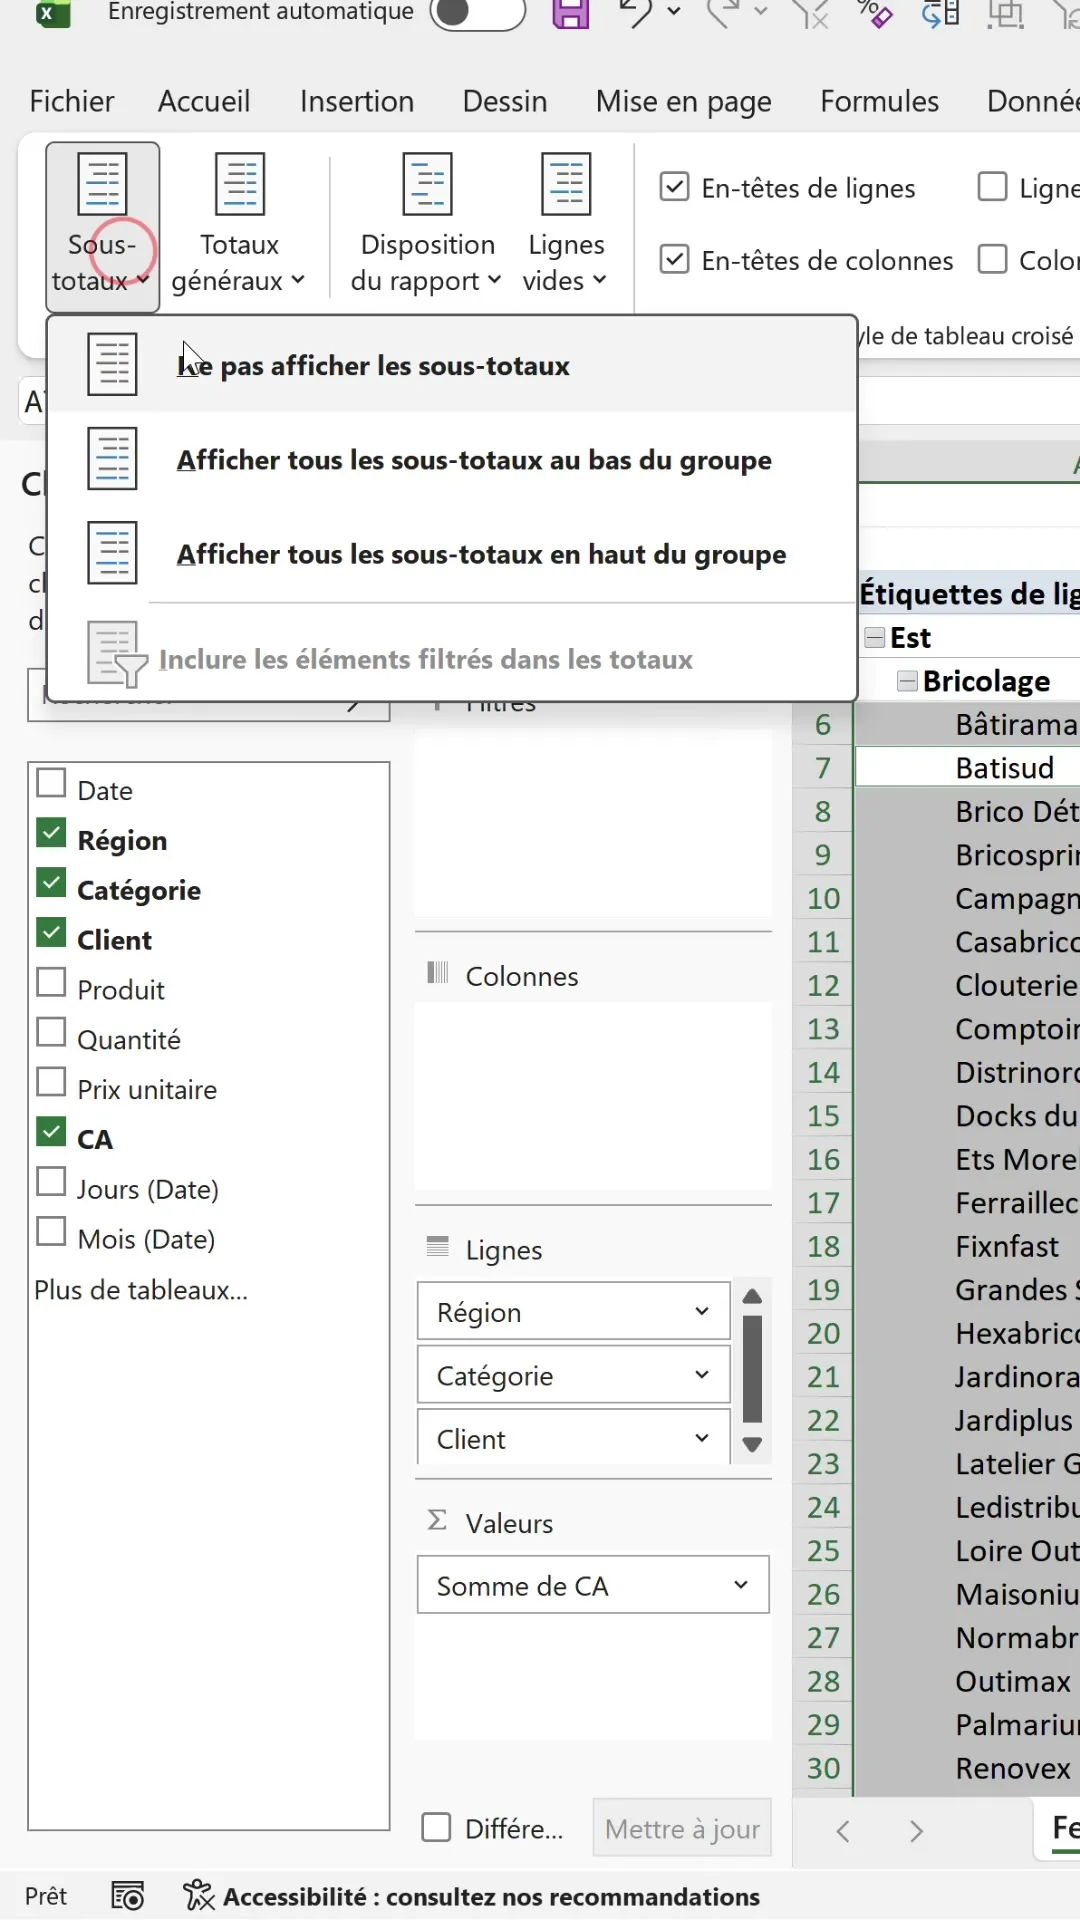Screen dimensions: 1080x1920
Task: Click the Lignes area scroll down arrow
Action: 753,1445
